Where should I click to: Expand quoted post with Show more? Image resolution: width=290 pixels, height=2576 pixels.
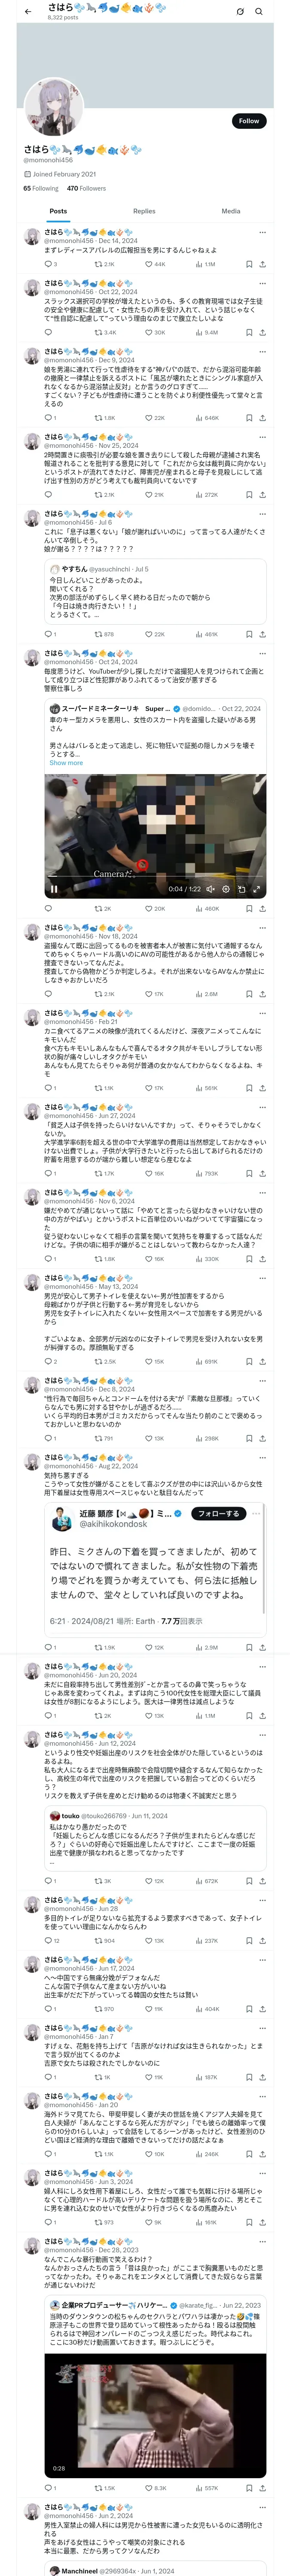point(66,763)
